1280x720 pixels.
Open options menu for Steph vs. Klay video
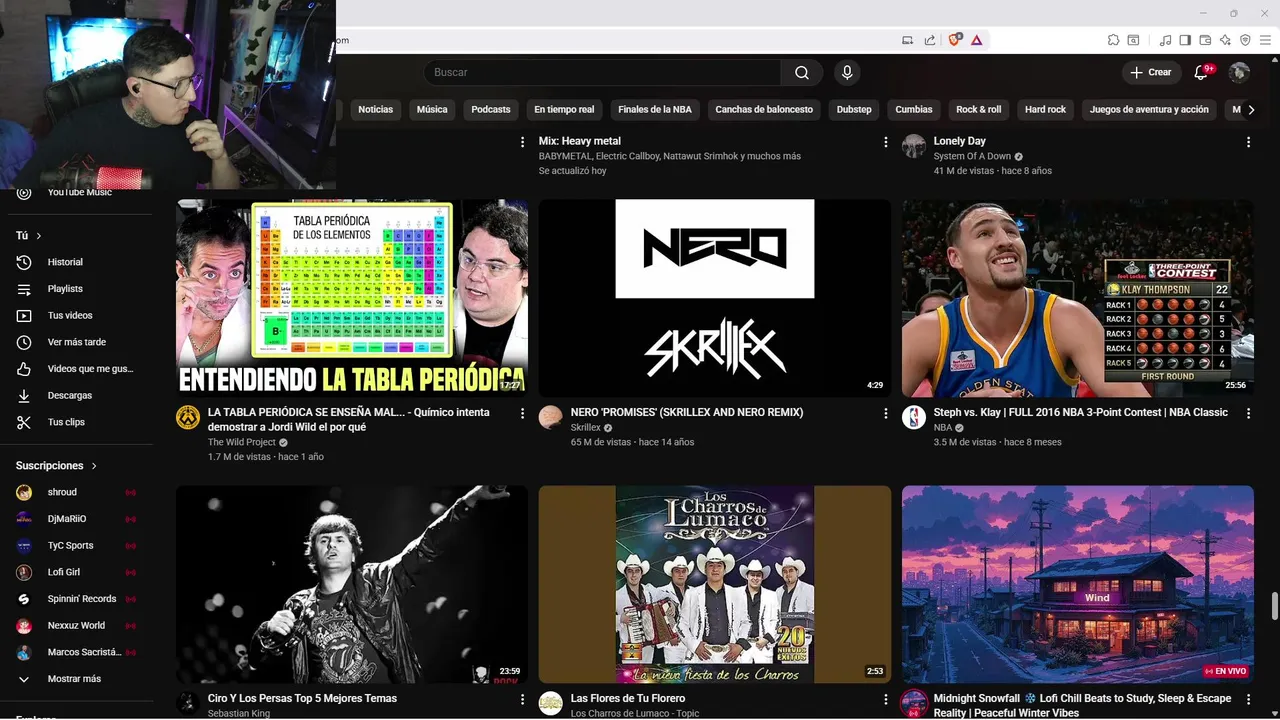[x=1248, y=413]
